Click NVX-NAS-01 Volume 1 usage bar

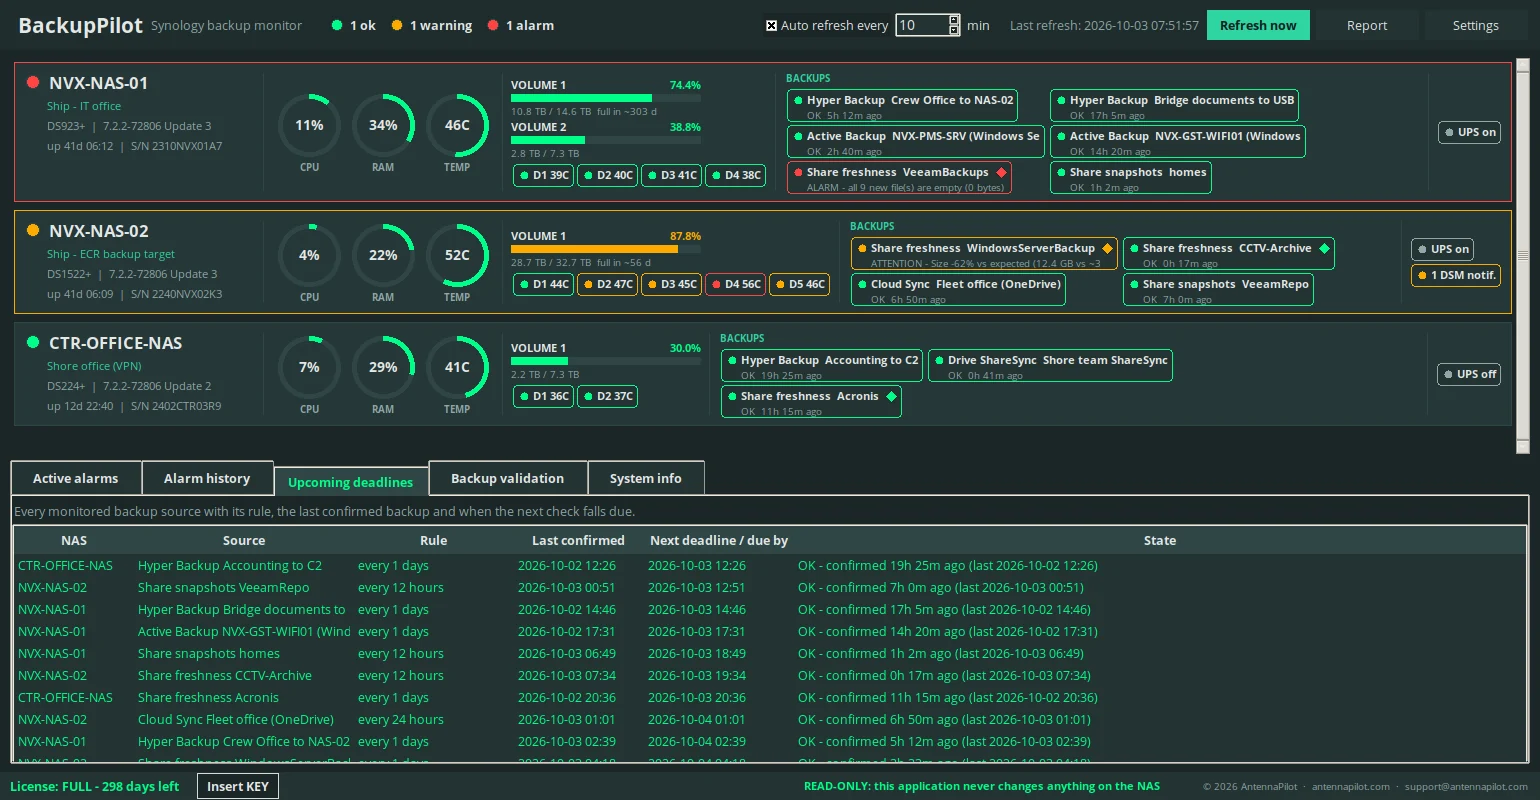point(606,98)
